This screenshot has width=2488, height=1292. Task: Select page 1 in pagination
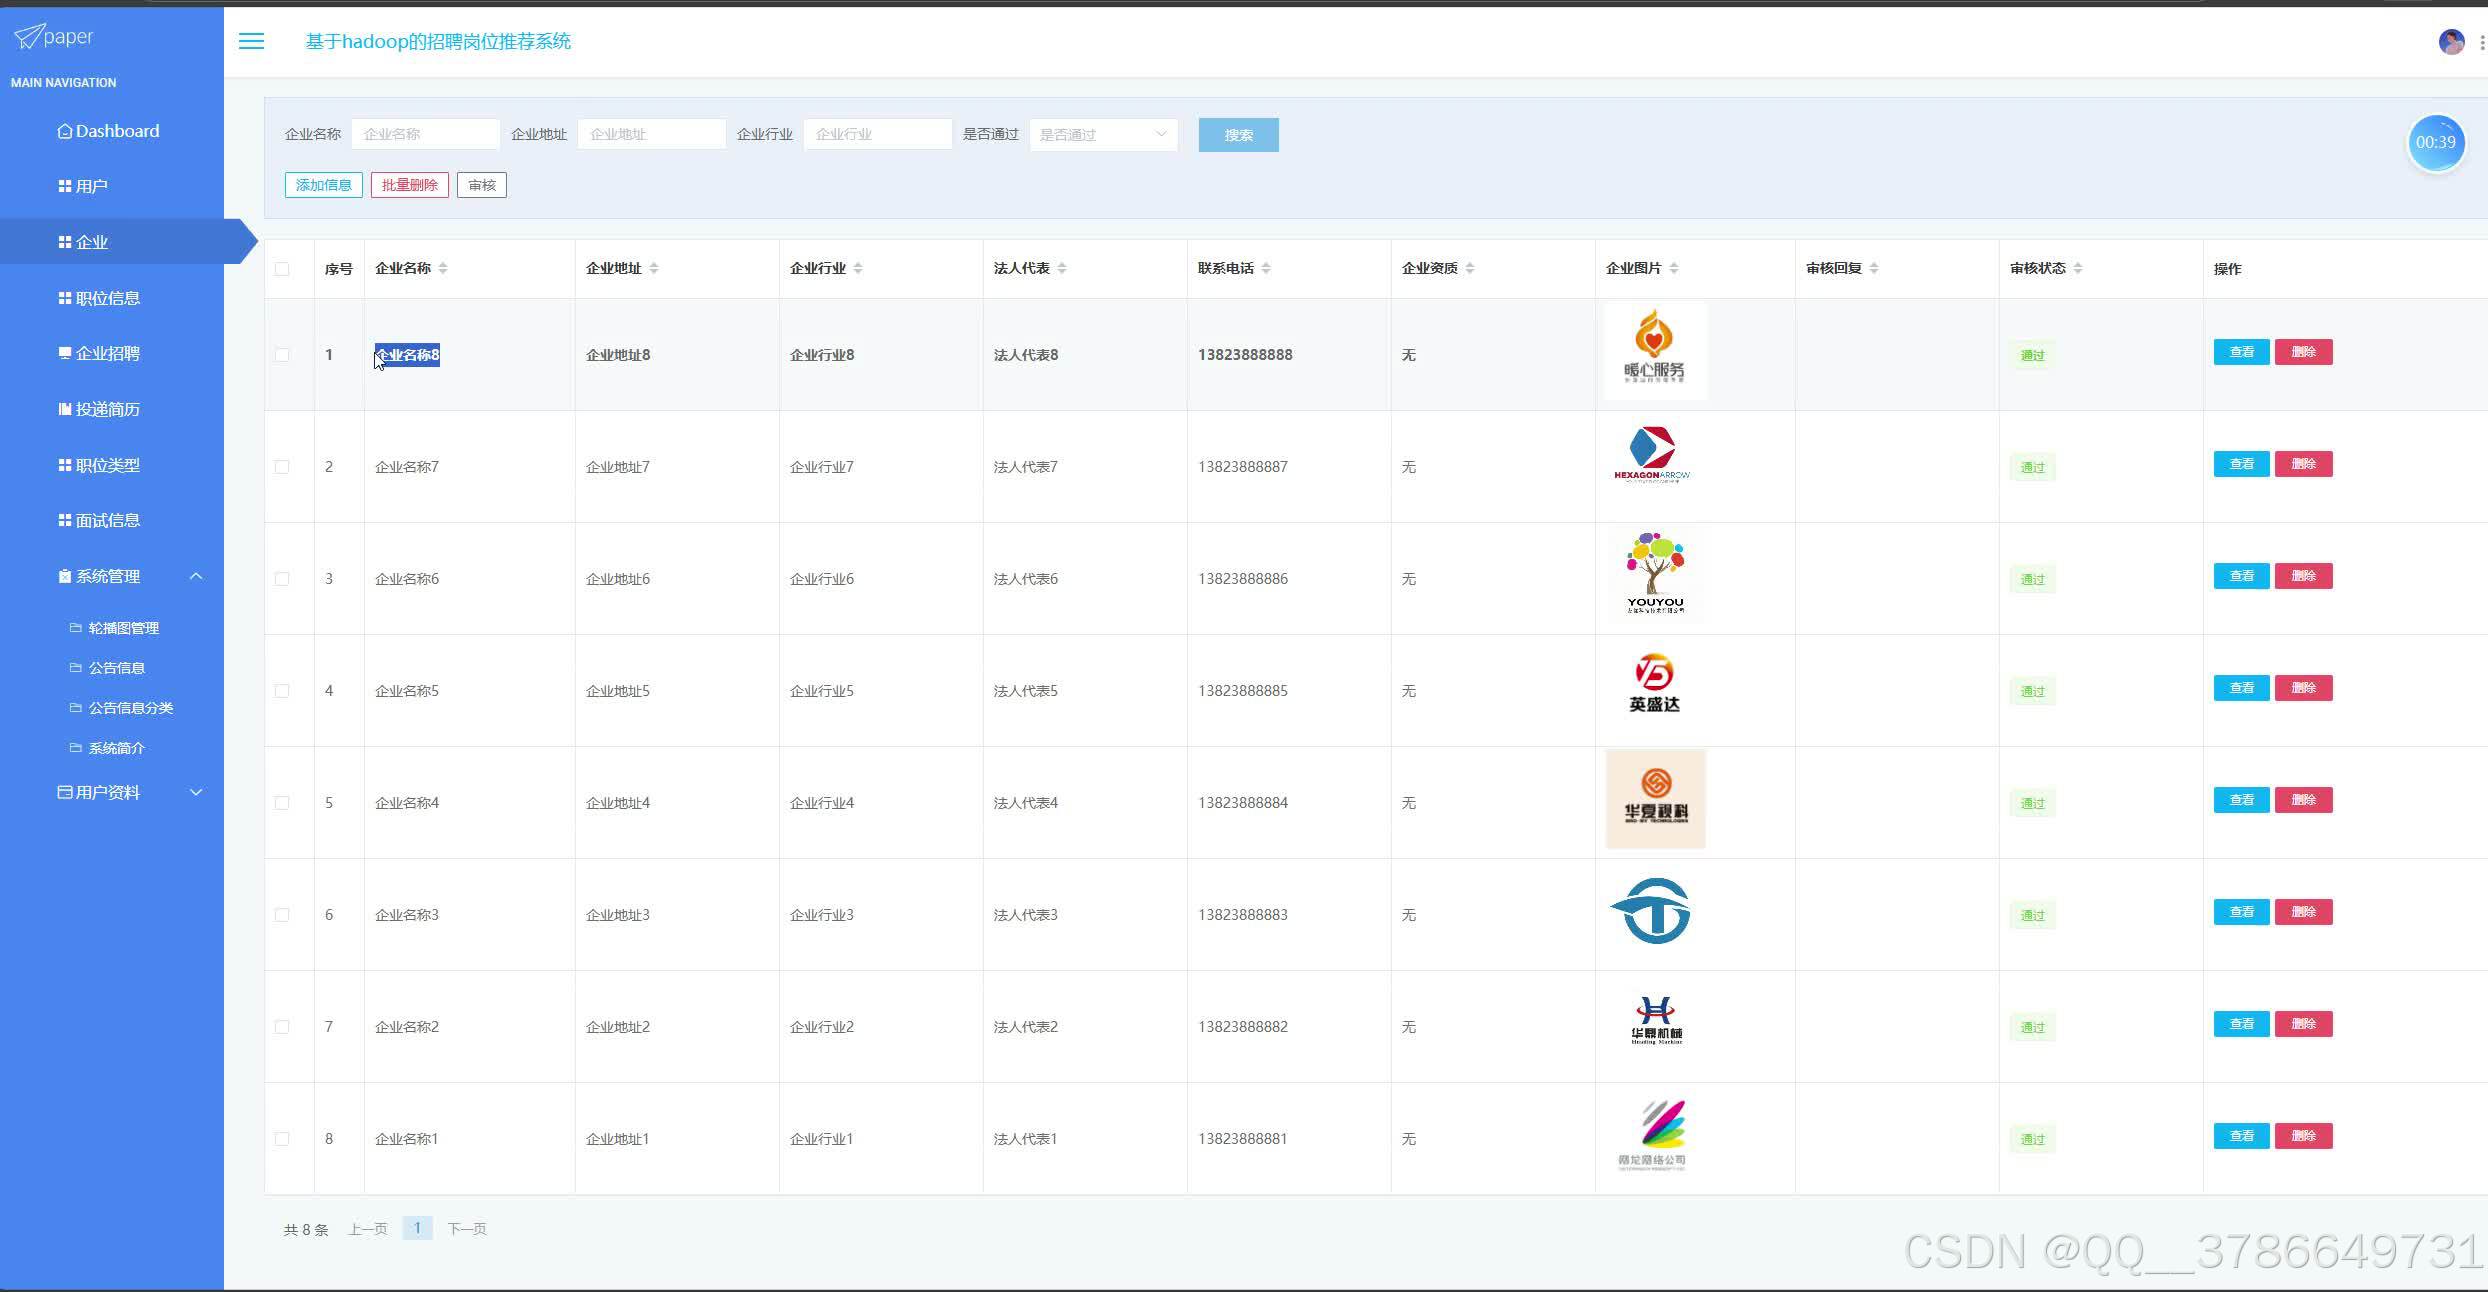pos(417,1228)
